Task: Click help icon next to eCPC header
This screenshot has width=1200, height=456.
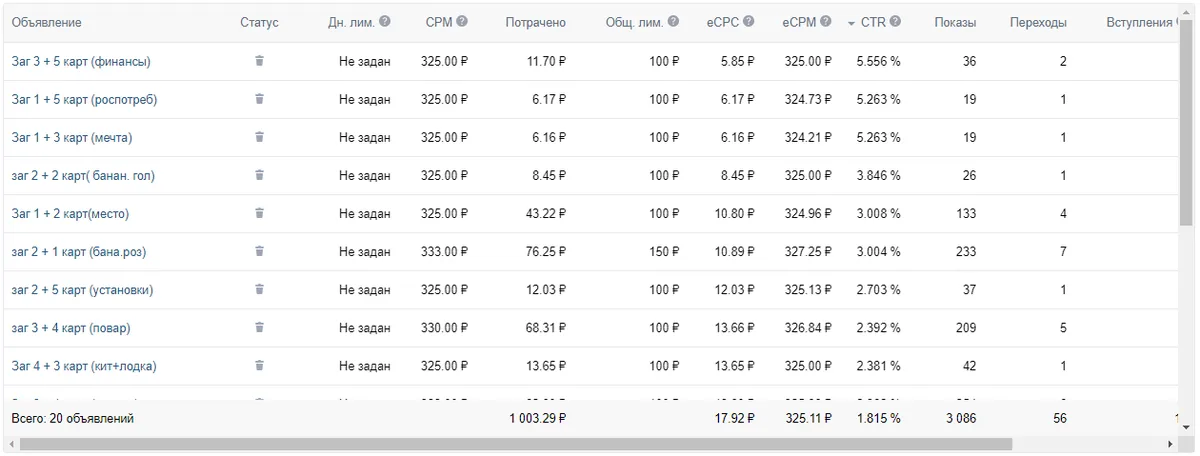Action: coord(748,22)
